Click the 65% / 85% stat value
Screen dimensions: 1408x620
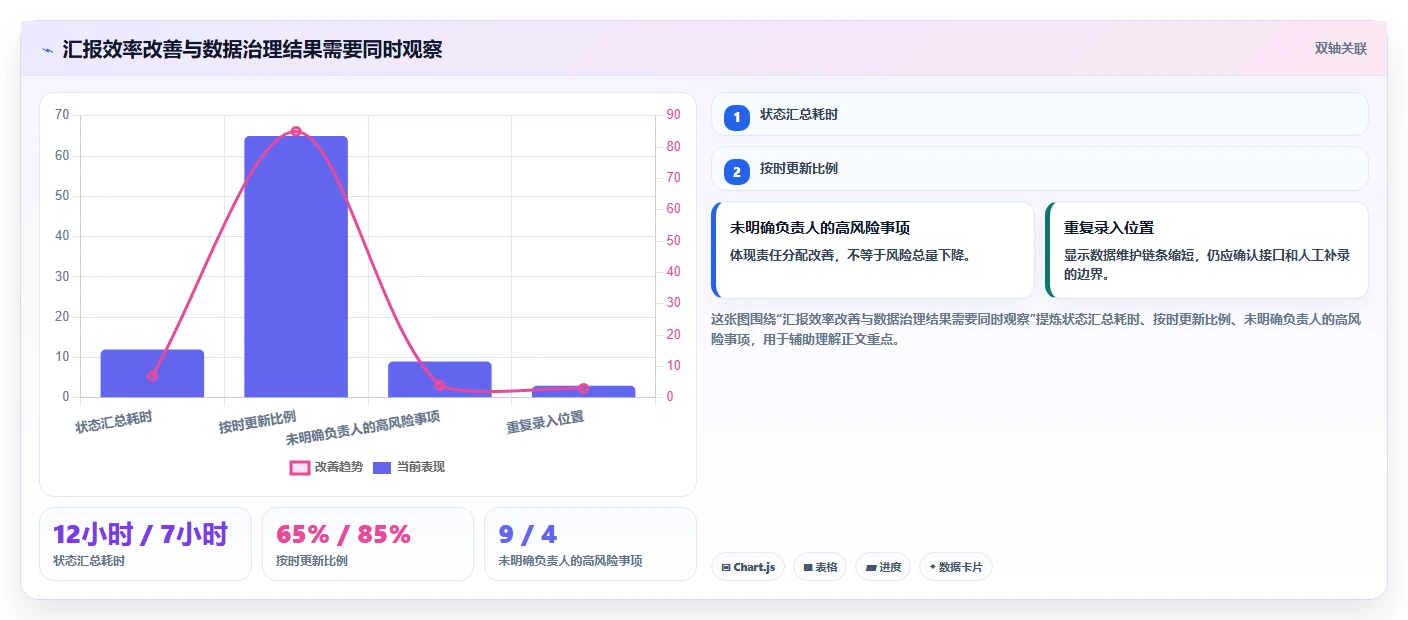(x=343, y=534)
